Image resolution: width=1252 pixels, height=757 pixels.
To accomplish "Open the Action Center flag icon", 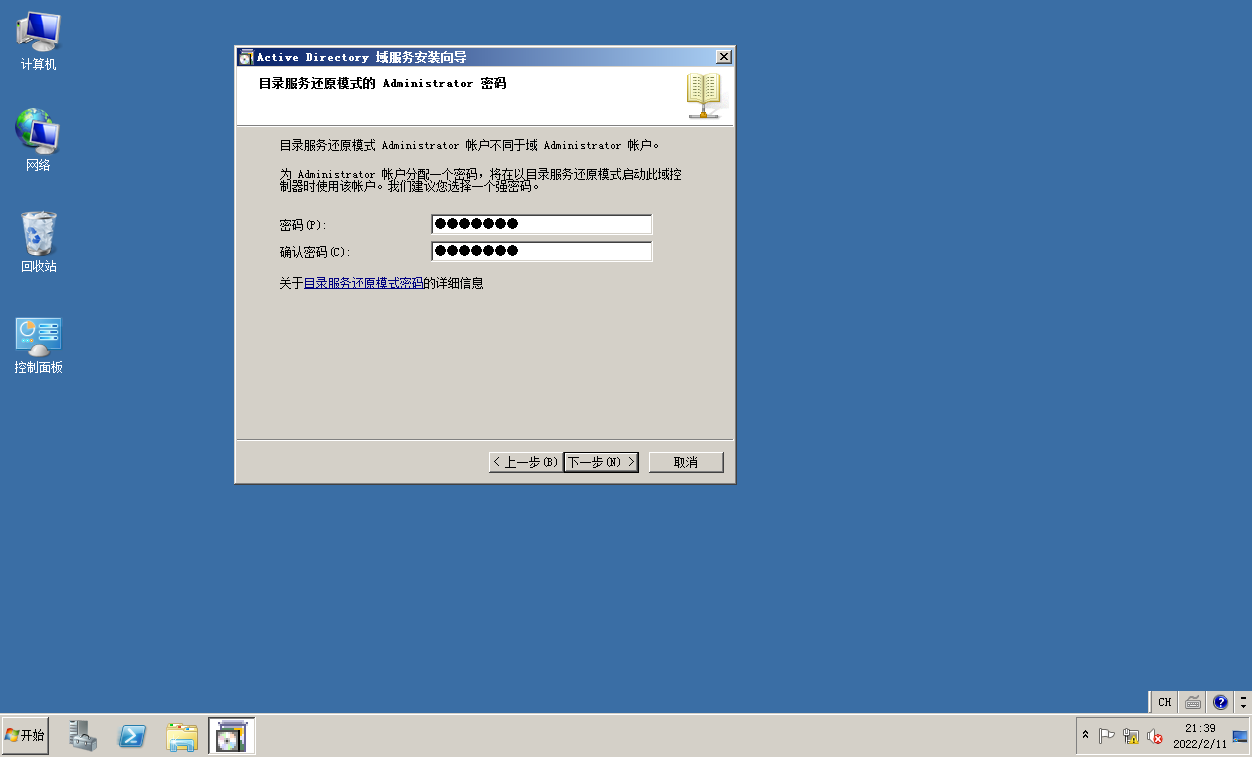I will 1107,736.
